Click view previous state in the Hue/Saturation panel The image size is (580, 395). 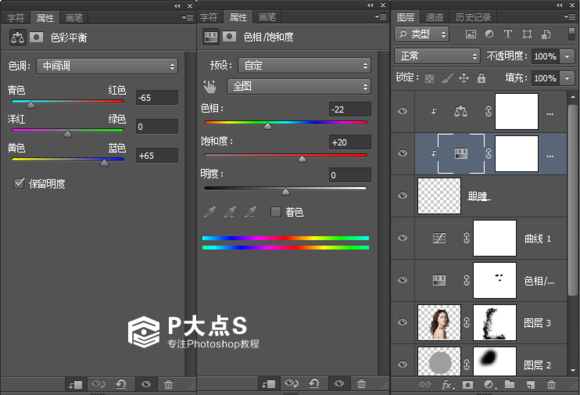291,384
